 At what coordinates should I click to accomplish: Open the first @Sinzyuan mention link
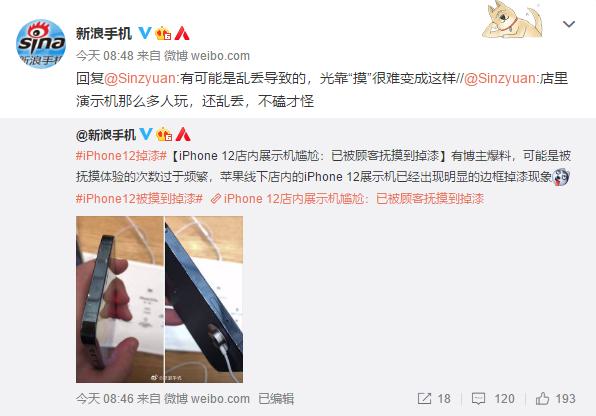(x=140, y=78)
